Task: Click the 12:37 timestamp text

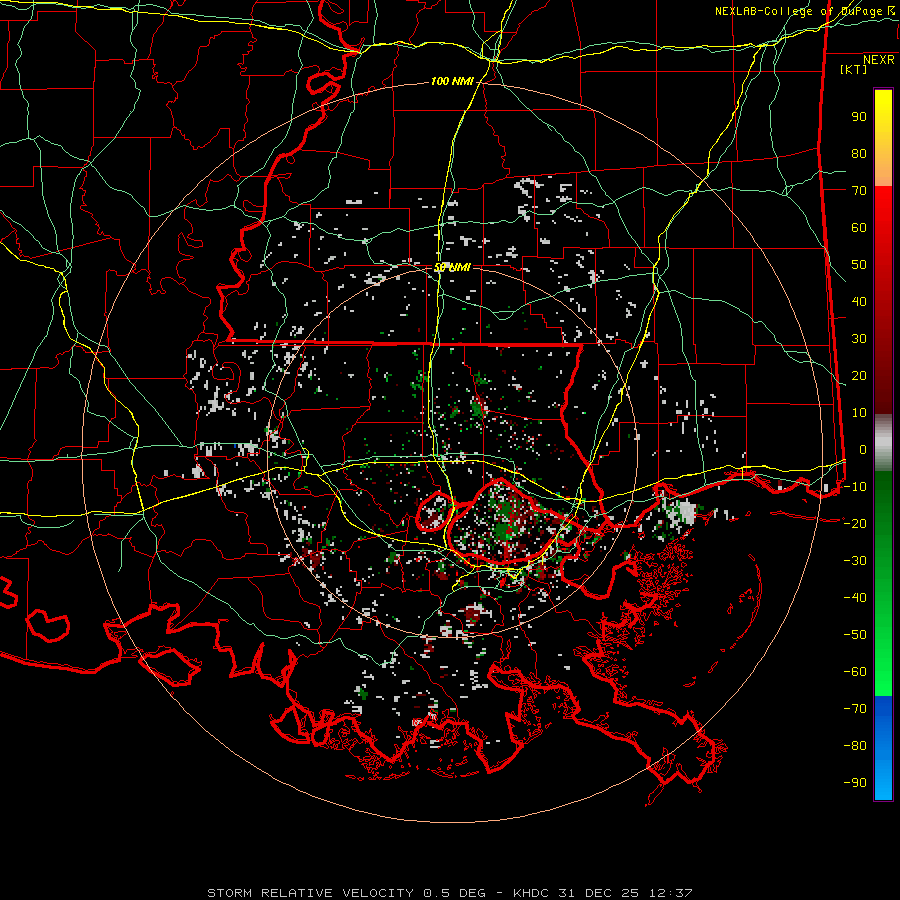Action: 670,893
